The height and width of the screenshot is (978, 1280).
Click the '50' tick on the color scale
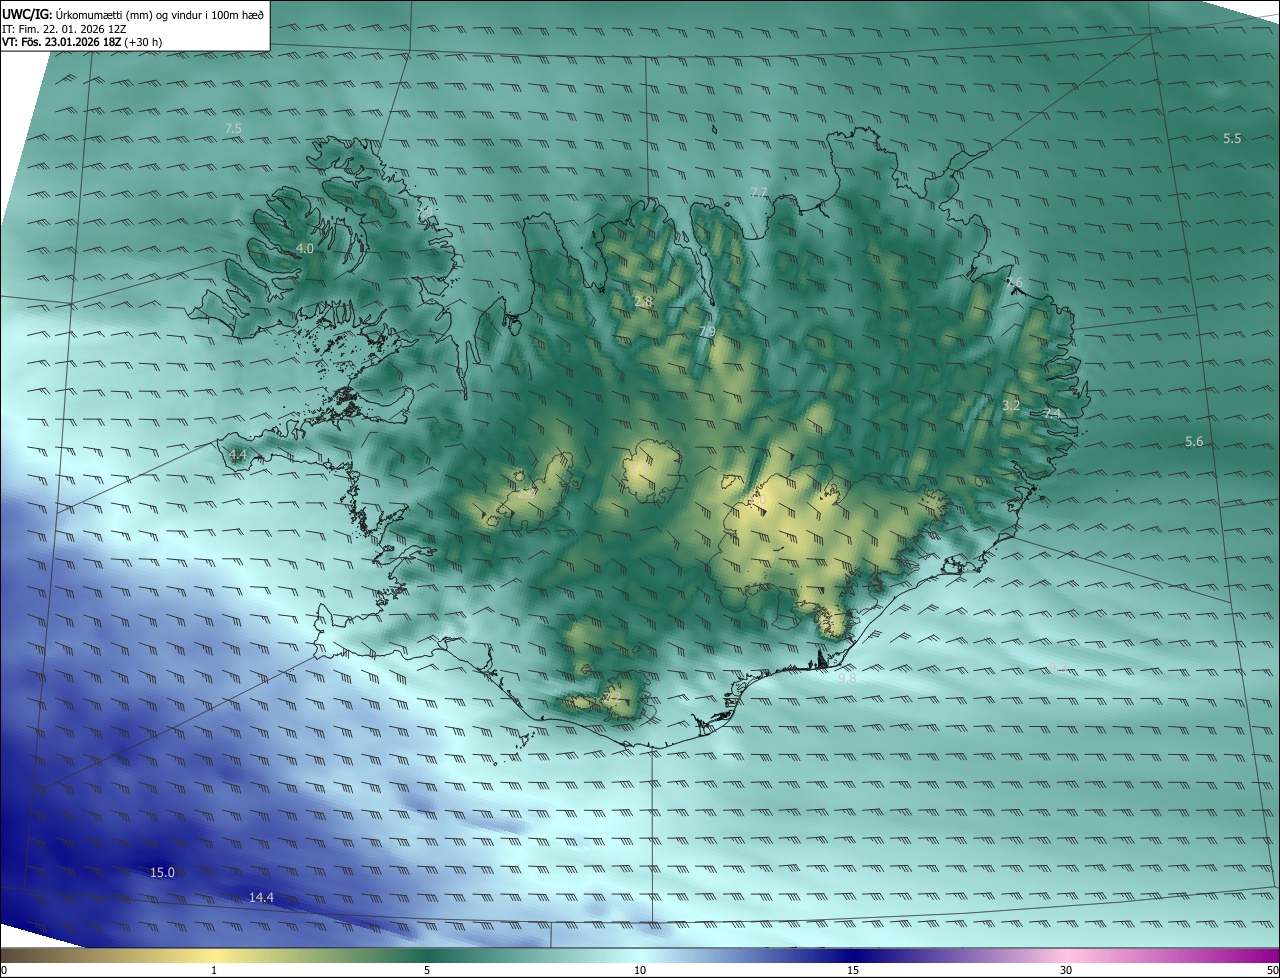click(x=1272, y=970)
